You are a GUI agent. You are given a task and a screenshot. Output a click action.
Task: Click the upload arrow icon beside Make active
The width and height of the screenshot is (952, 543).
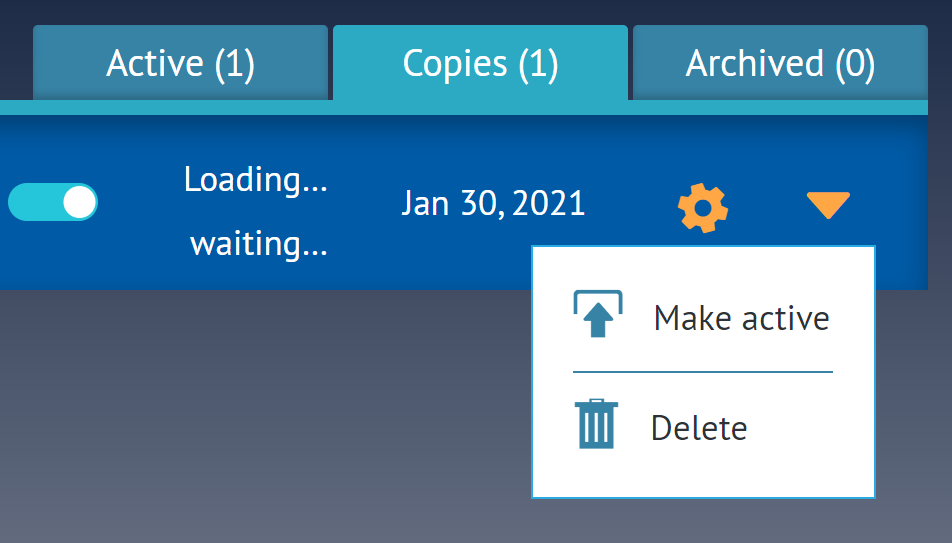pyautogui.click(x=598, y=313)
